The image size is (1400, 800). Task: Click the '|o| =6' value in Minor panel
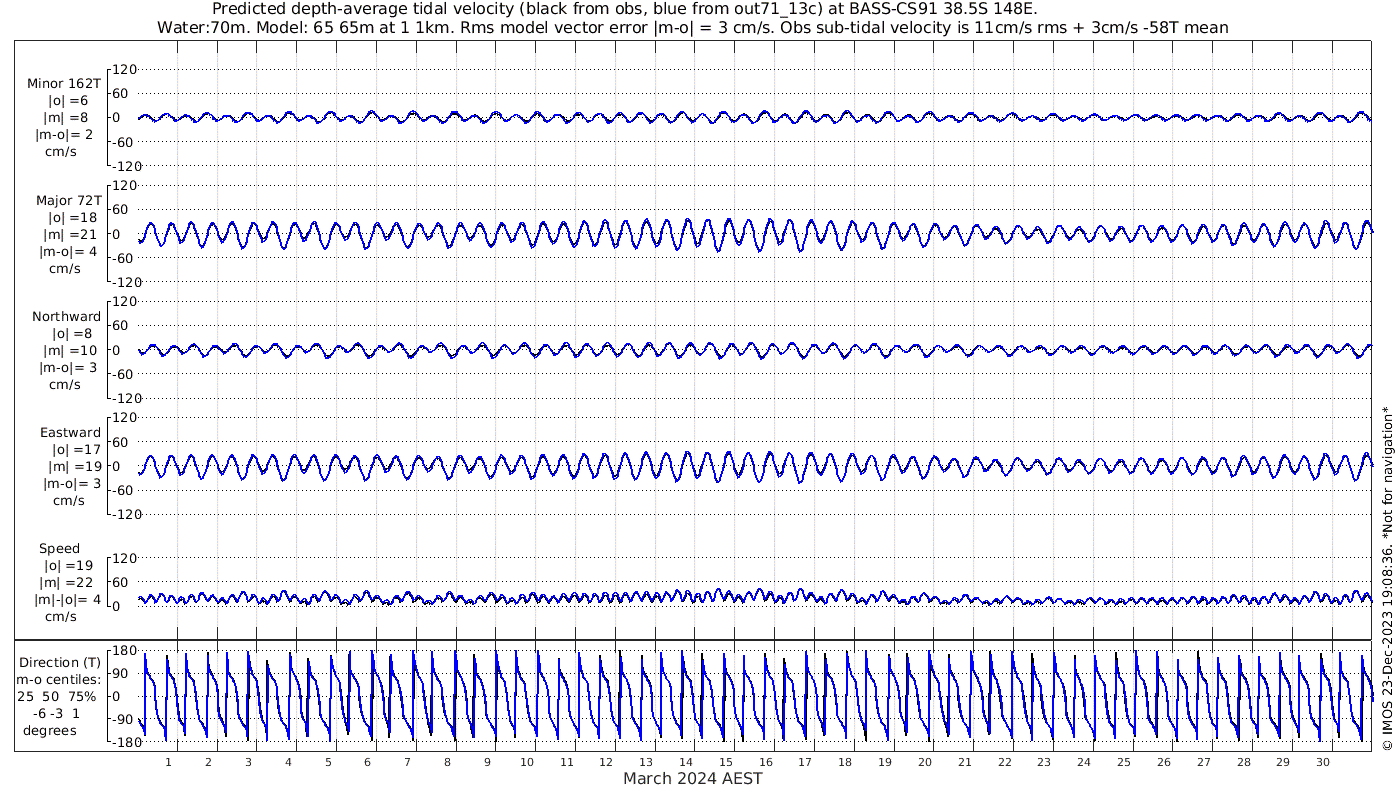pos(68,101)
